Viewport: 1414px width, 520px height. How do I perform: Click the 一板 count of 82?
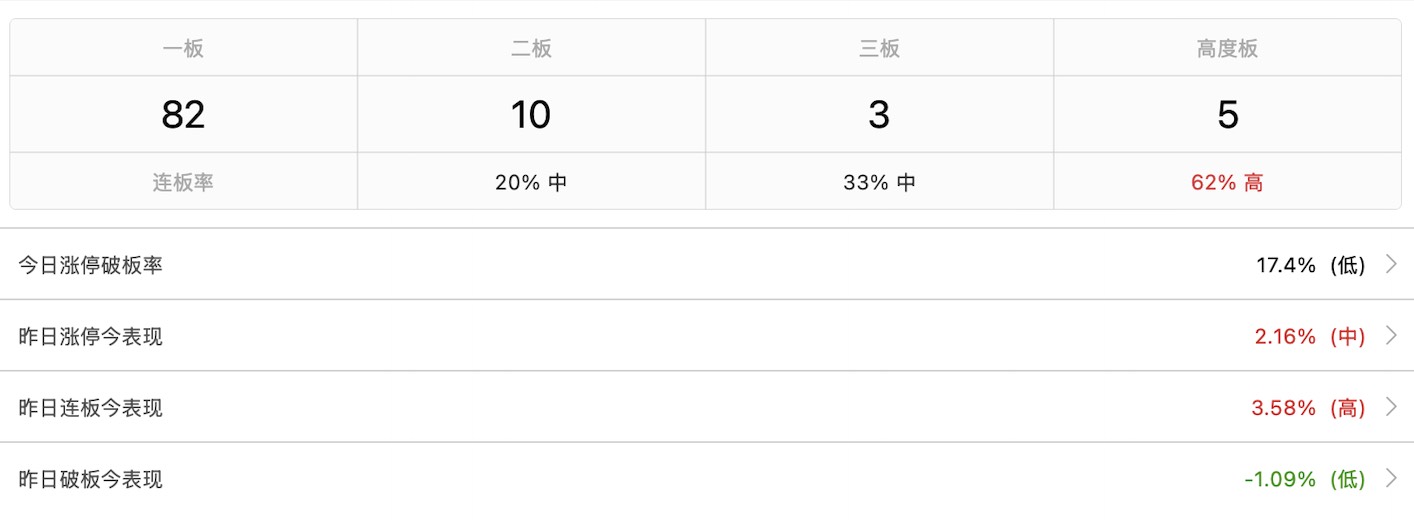[x=183, y=115]
